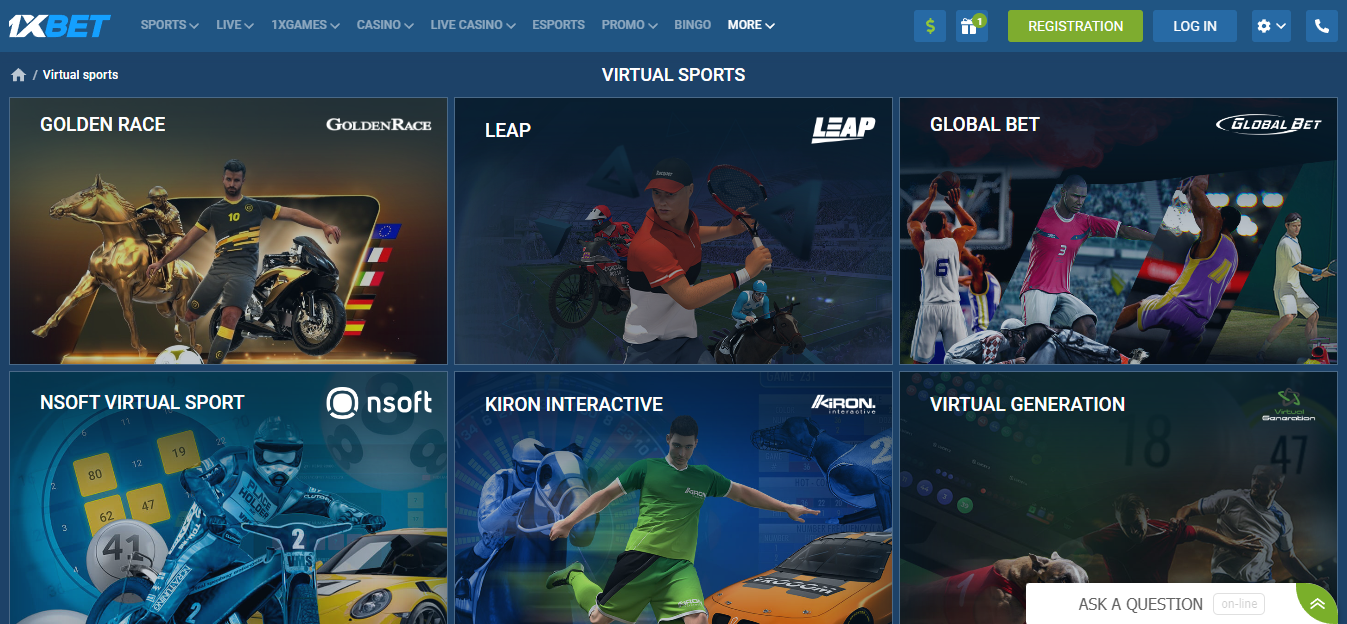This screenshot has height=624, width=1347.
Task: Expand the Casino menu
Action: [x=385, y=25]
